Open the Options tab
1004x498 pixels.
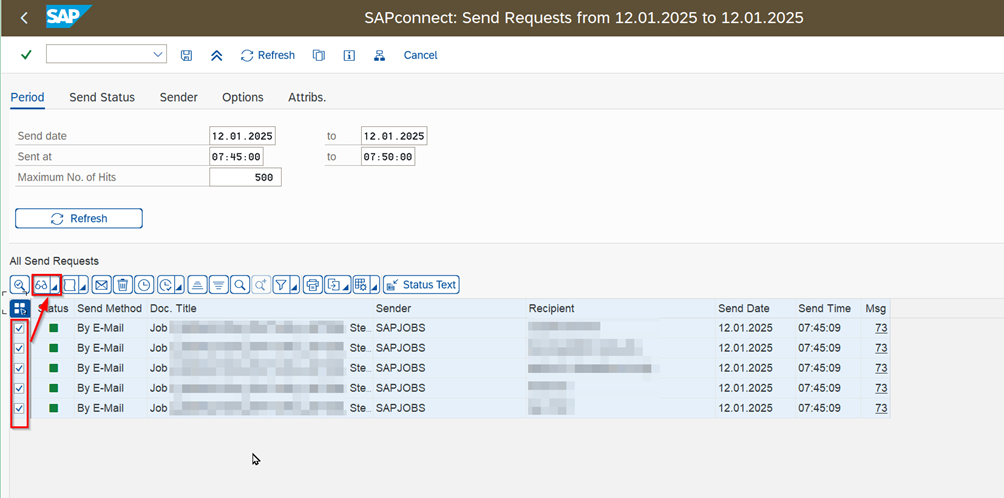242,97
